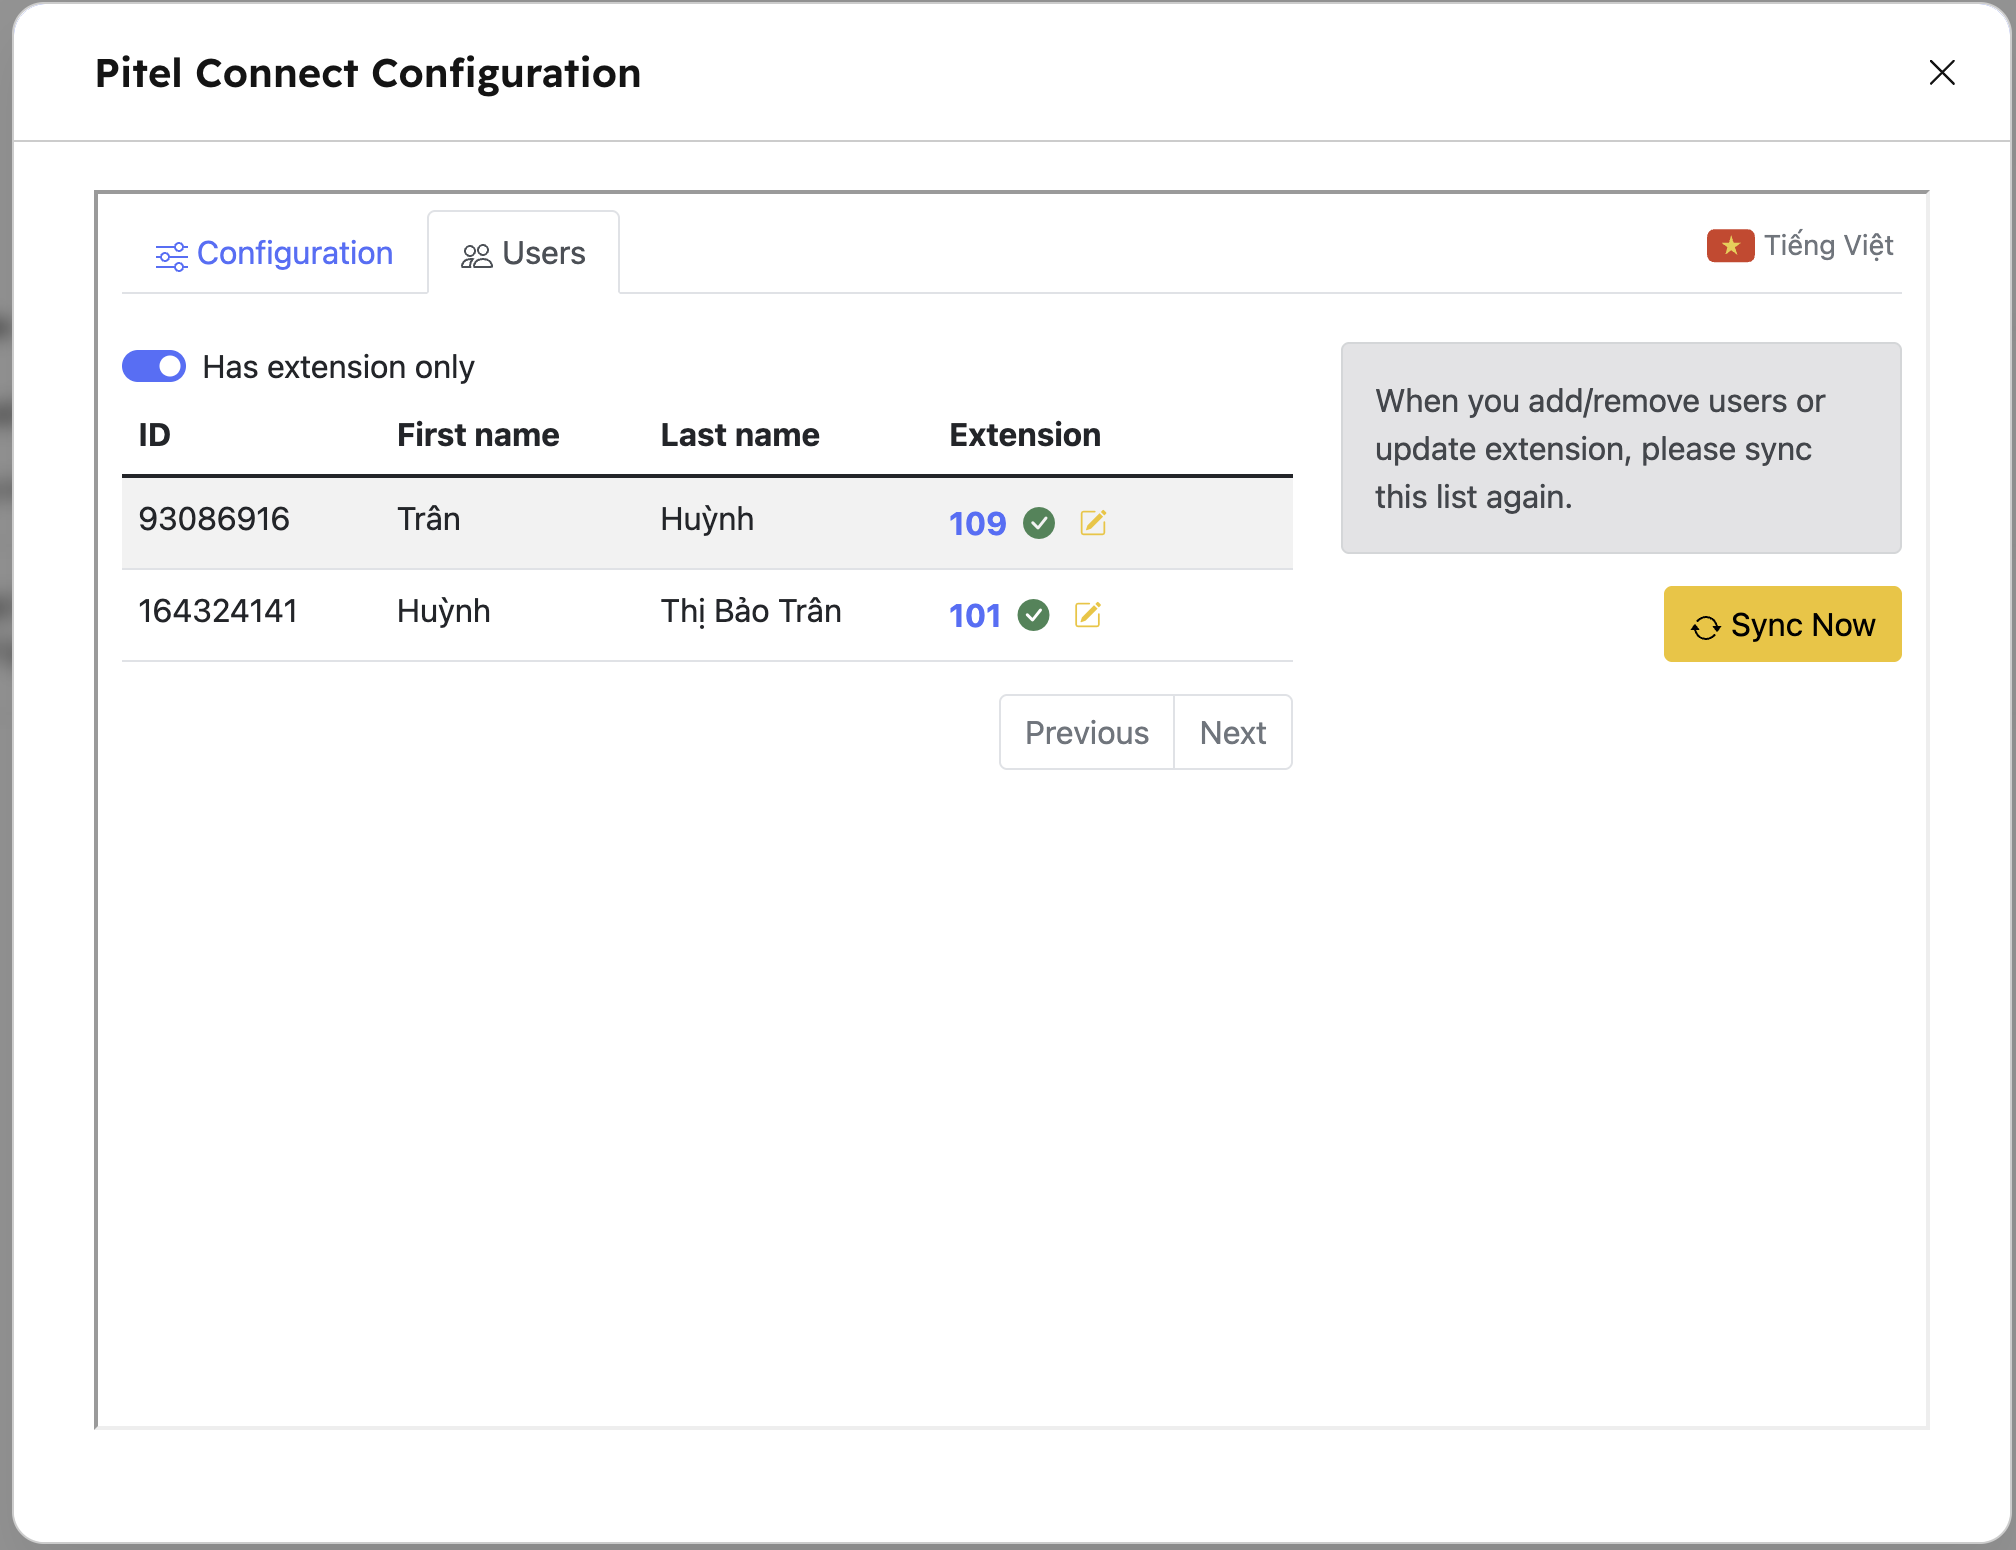
Task: Close the Pitel Connect Configuration dialog
Action: [1941, 72]
